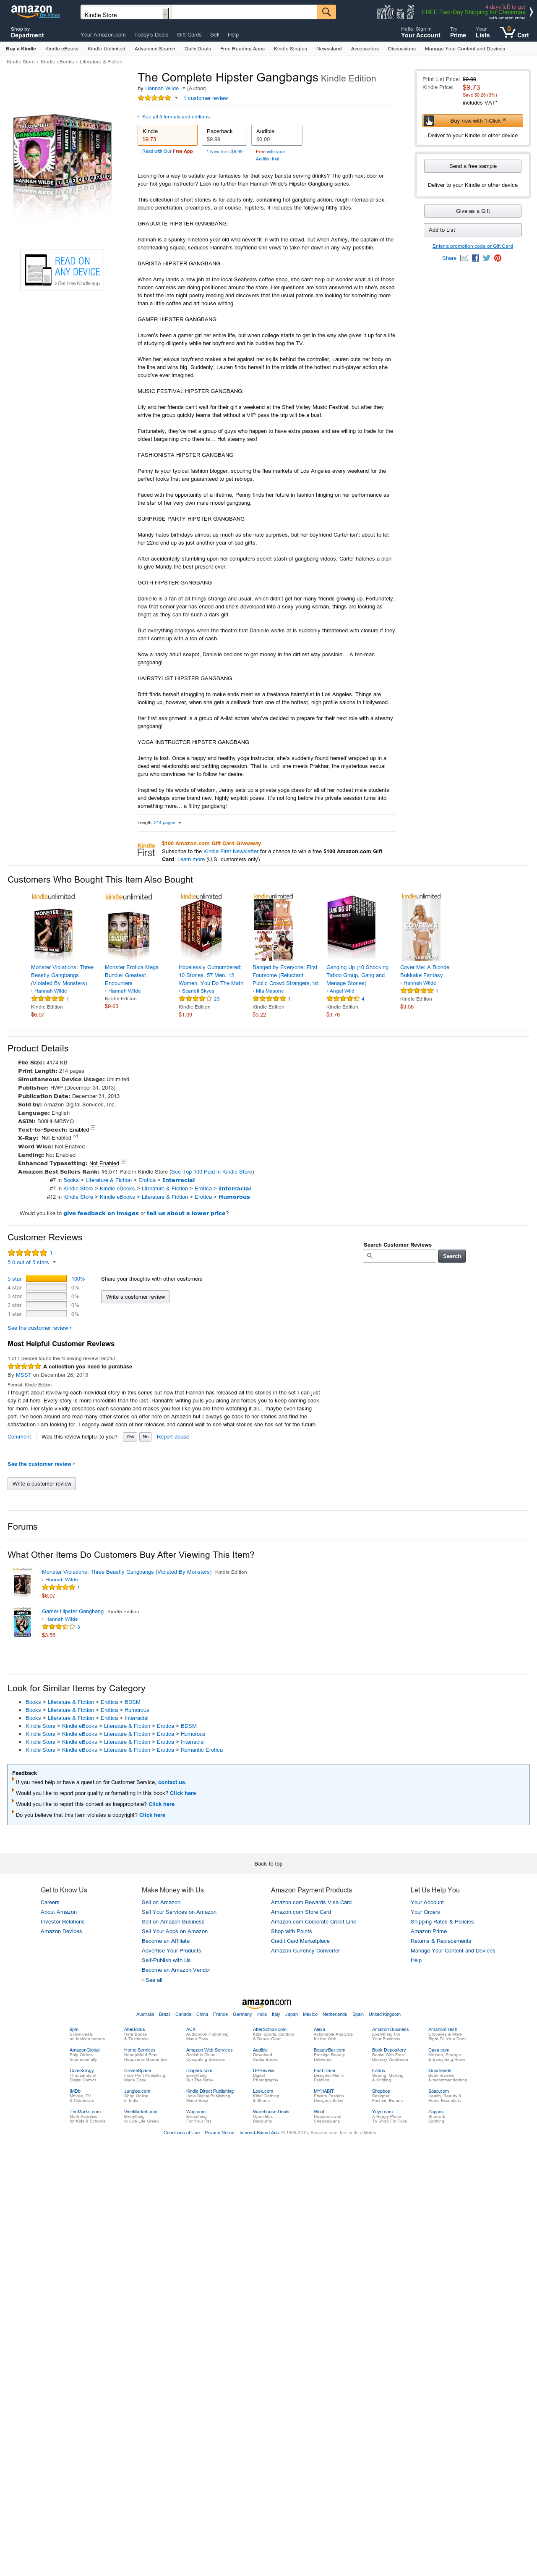Open Today's Deals in top menu
537x2576 pixels.
(151, 34)
